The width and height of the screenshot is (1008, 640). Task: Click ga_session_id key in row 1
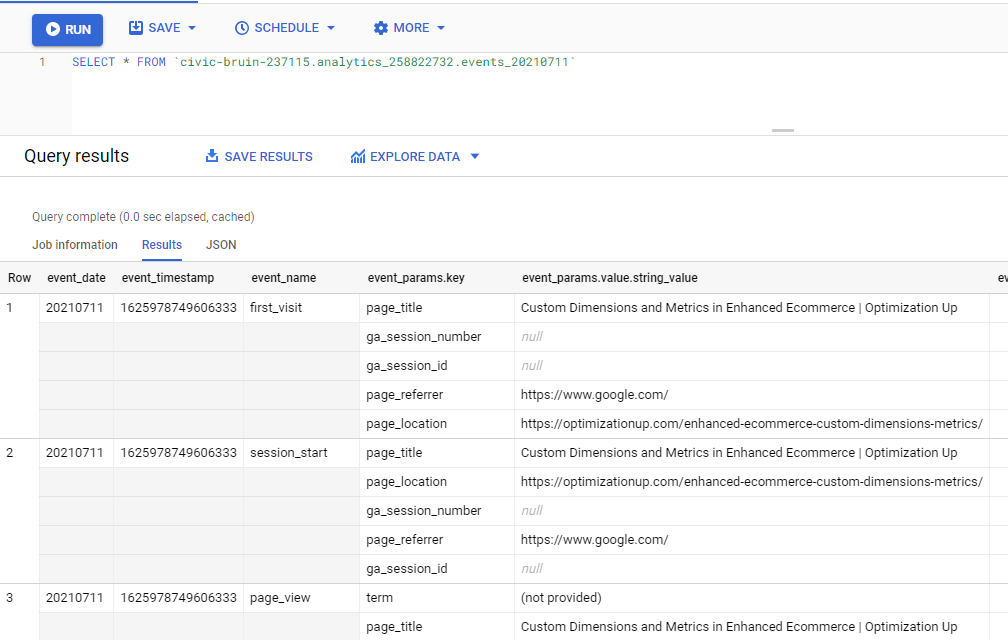click(407, 366)
